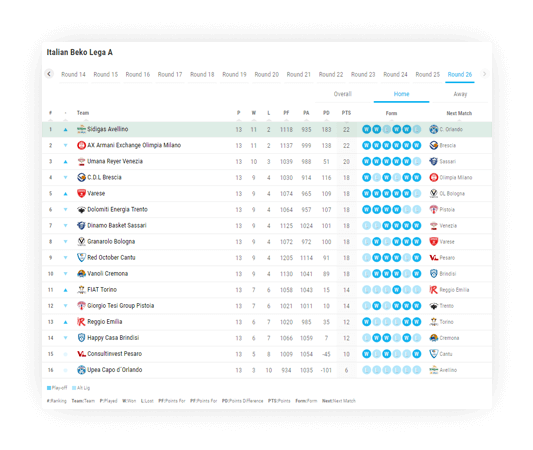Click the Brescia next match logo

click(433, 145)
